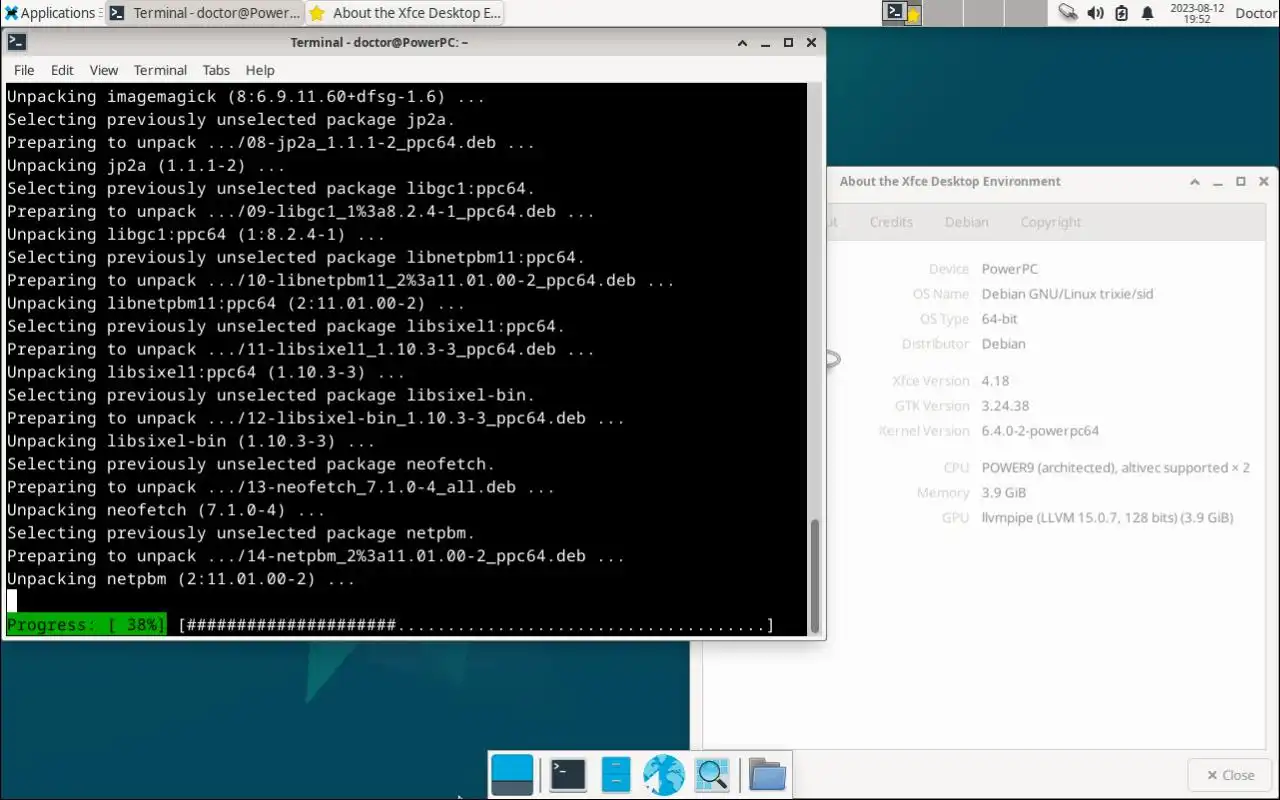Click the Terminal window title bar icon
1280x800 pixels.
coord(16,42)
